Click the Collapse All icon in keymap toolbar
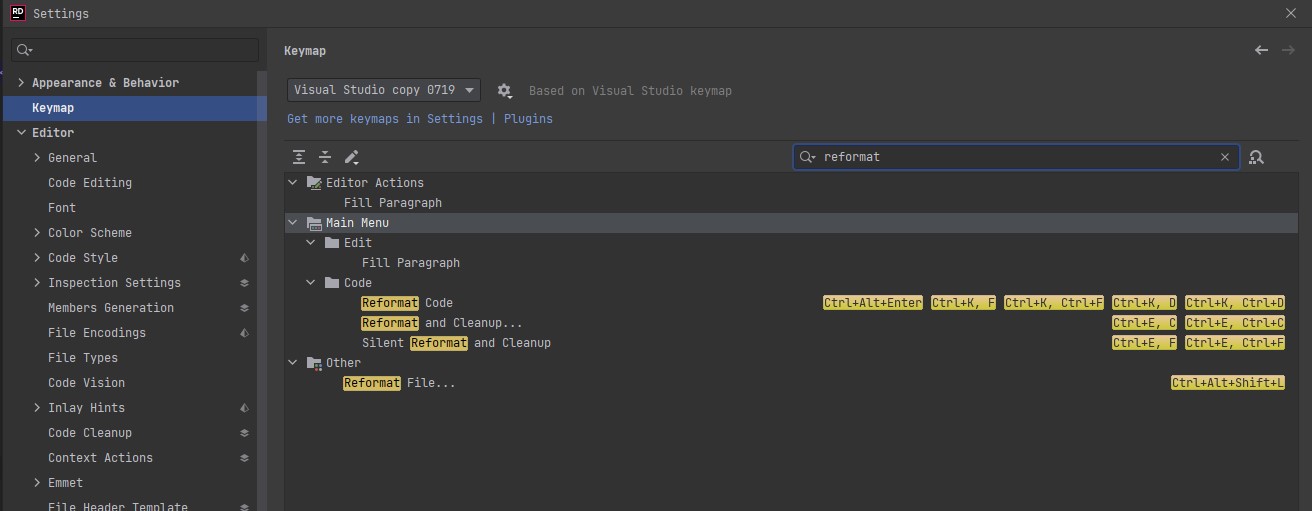This screenshot has width=1312, height=511. [325, 157]
